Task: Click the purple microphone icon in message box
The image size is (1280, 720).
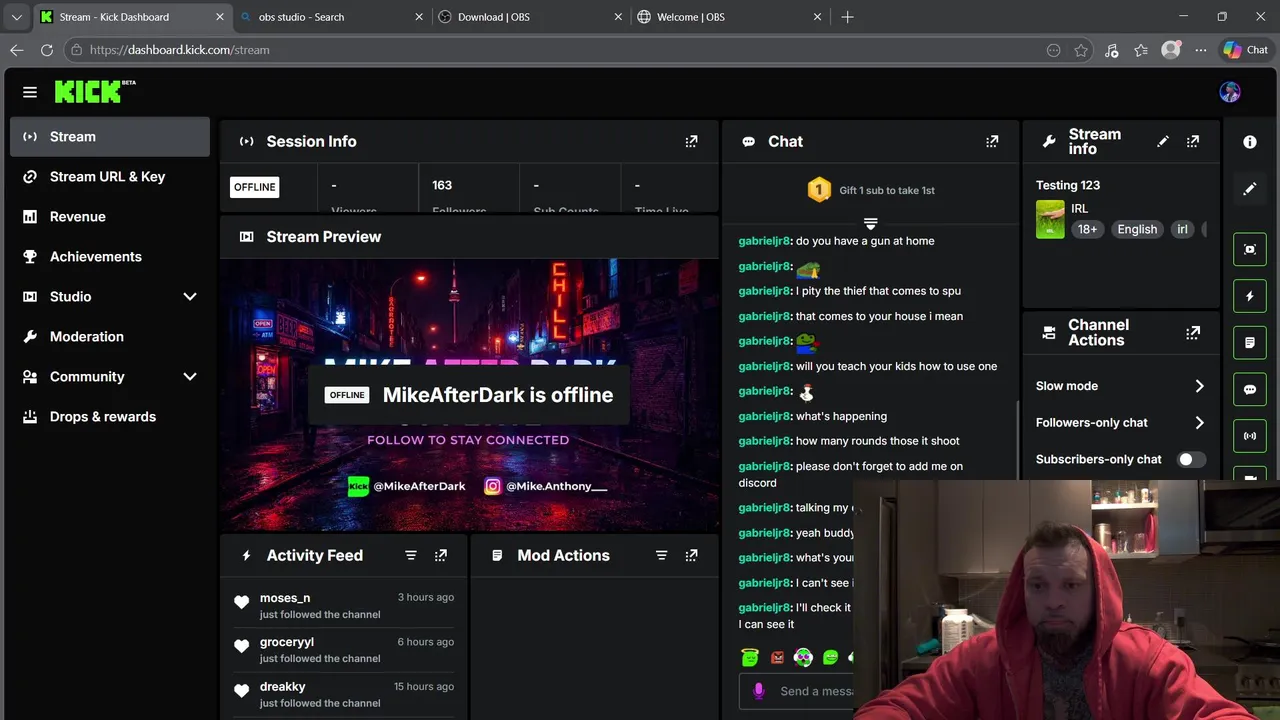Action: (x=759, y=691)
